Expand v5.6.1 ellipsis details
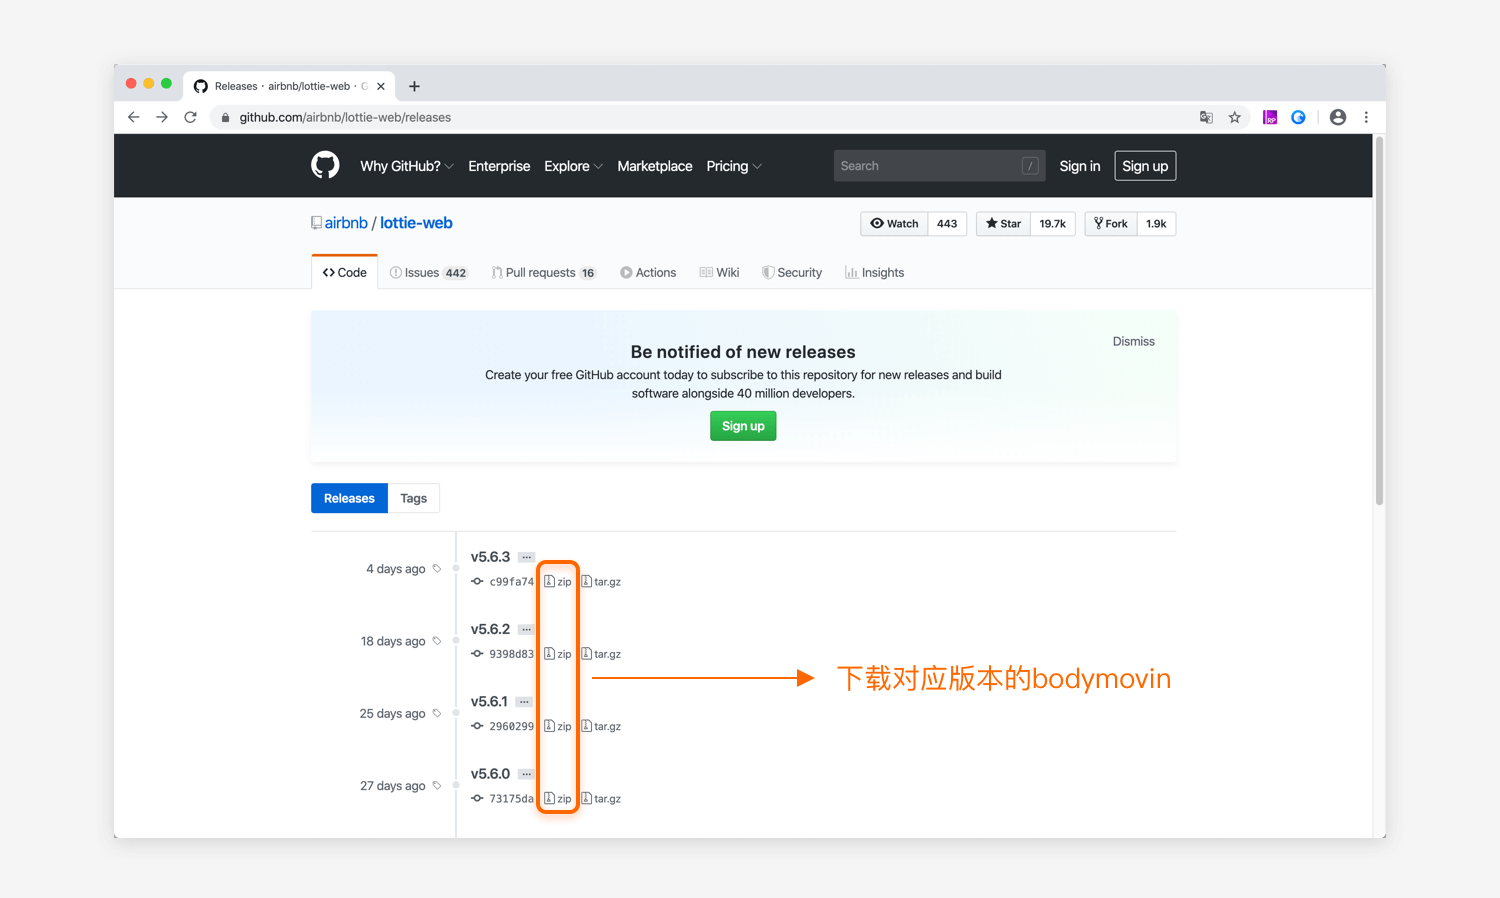Viewport: 1500px width, 898px height. pos(524,702)
